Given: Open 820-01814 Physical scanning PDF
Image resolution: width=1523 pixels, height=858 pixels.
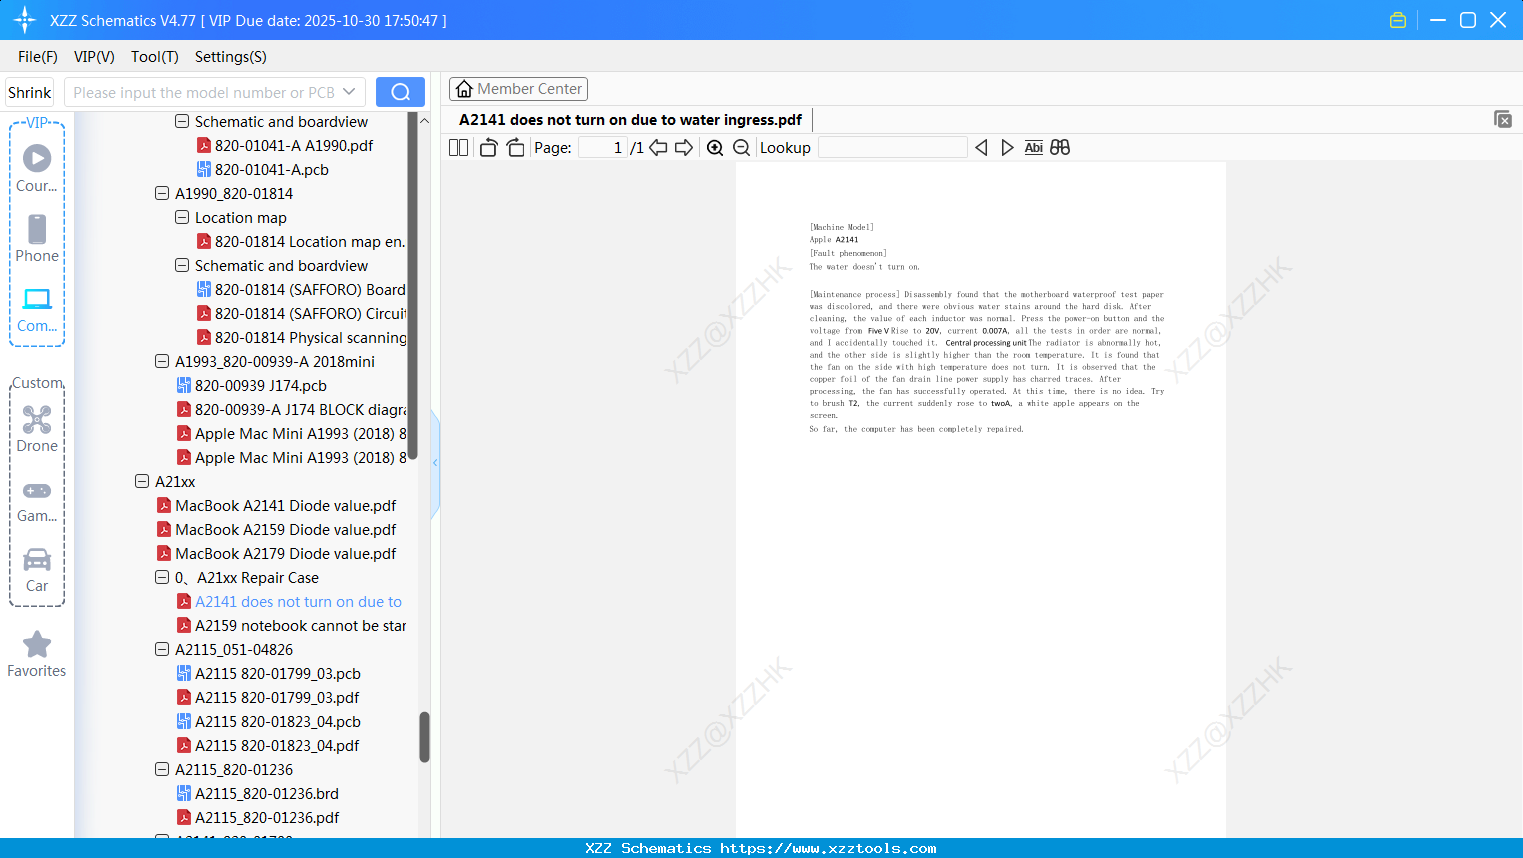Looking at the screenshot, I should (x=301, y=337).
